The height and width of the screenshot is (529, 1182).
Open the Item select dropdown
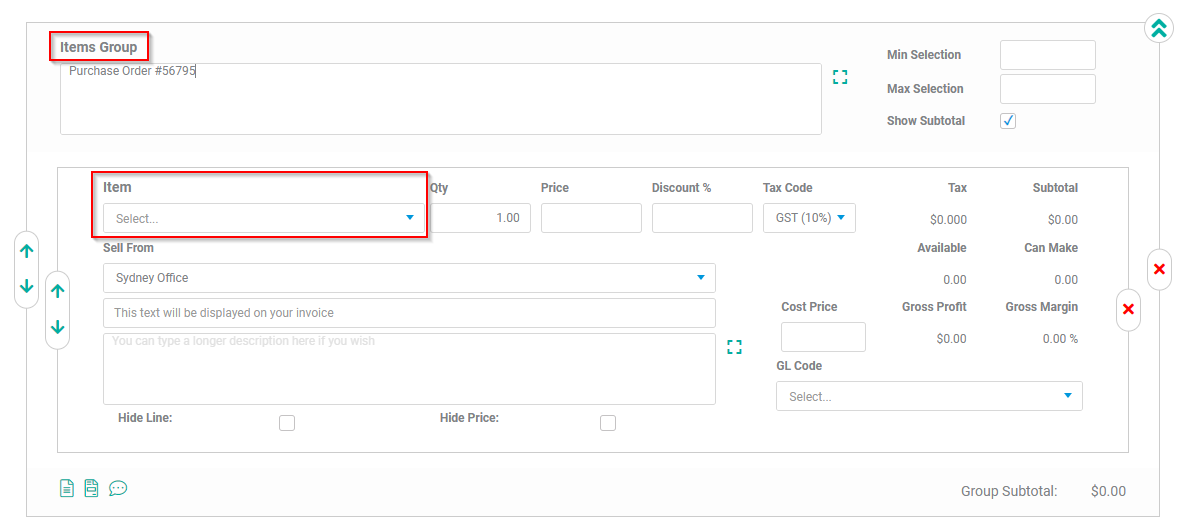[264, 218]
